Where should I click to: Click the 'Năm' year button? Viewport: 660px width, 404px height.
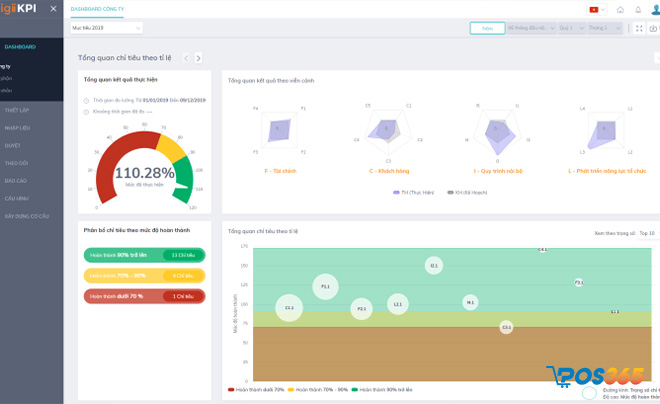click(487, 28)
